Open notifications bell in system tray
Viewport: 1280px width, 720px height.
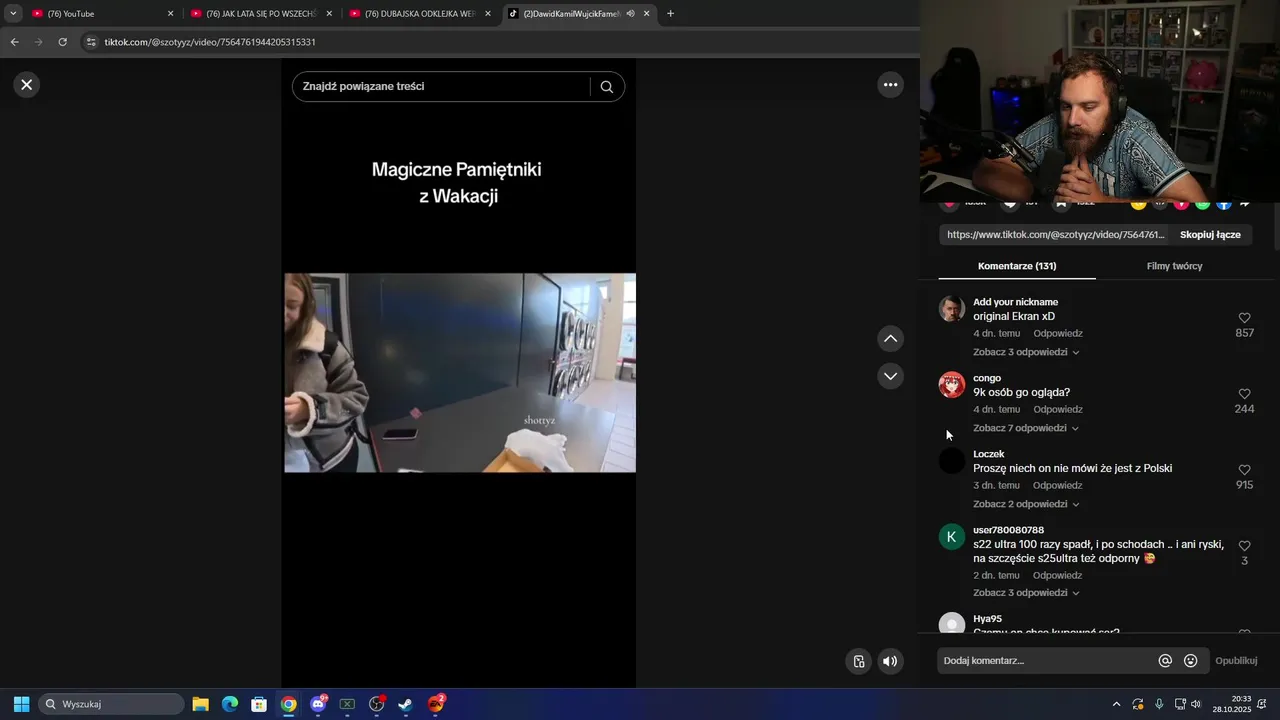click(x=1262, y=704)
